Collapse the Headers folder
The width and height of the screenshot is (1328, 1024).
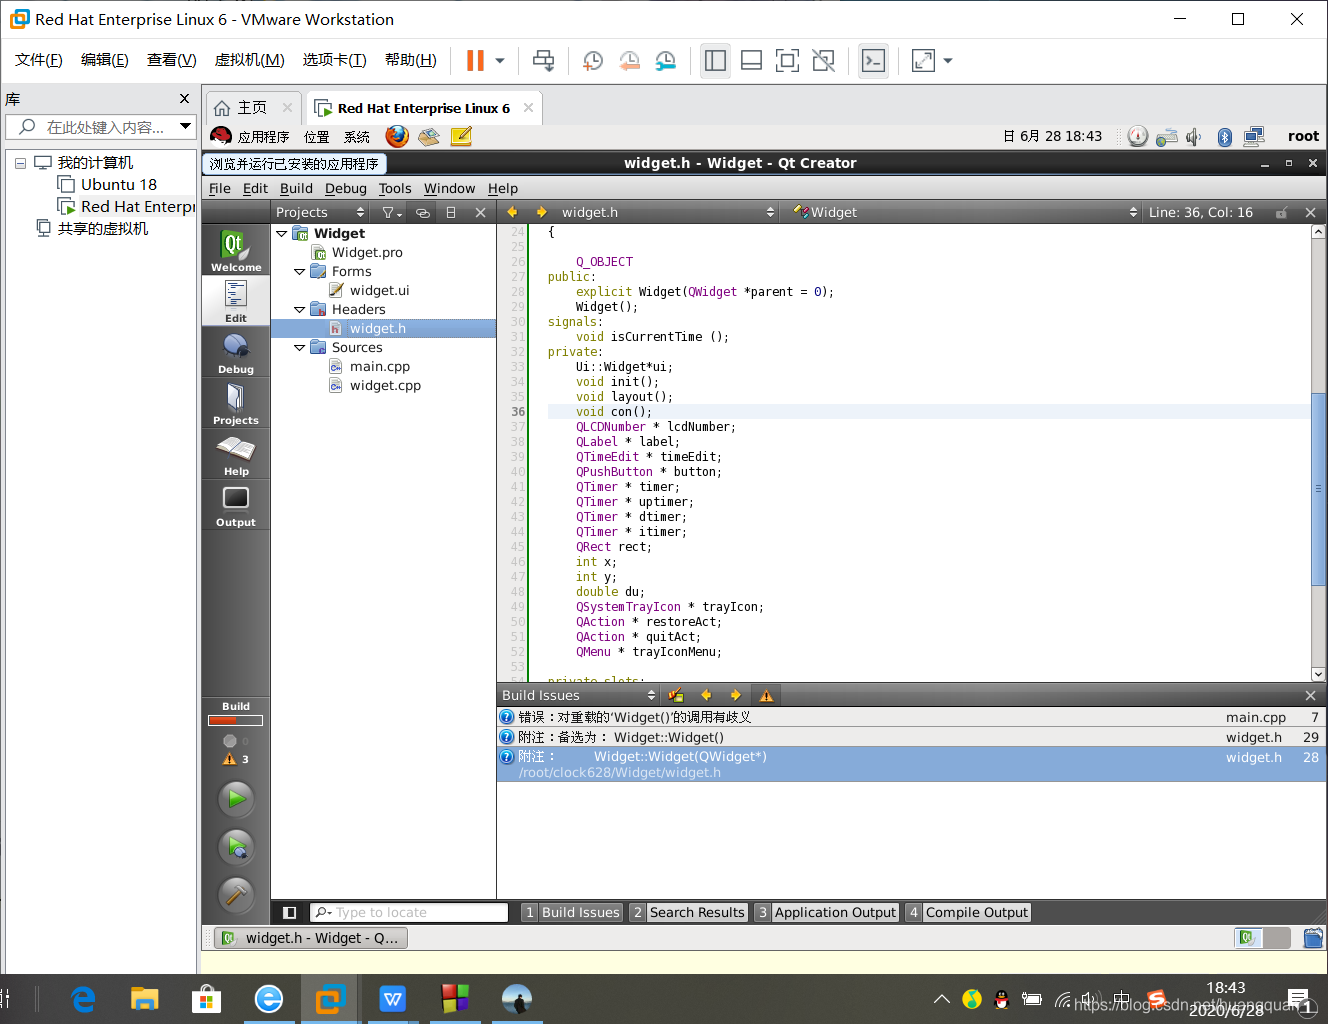299,309
